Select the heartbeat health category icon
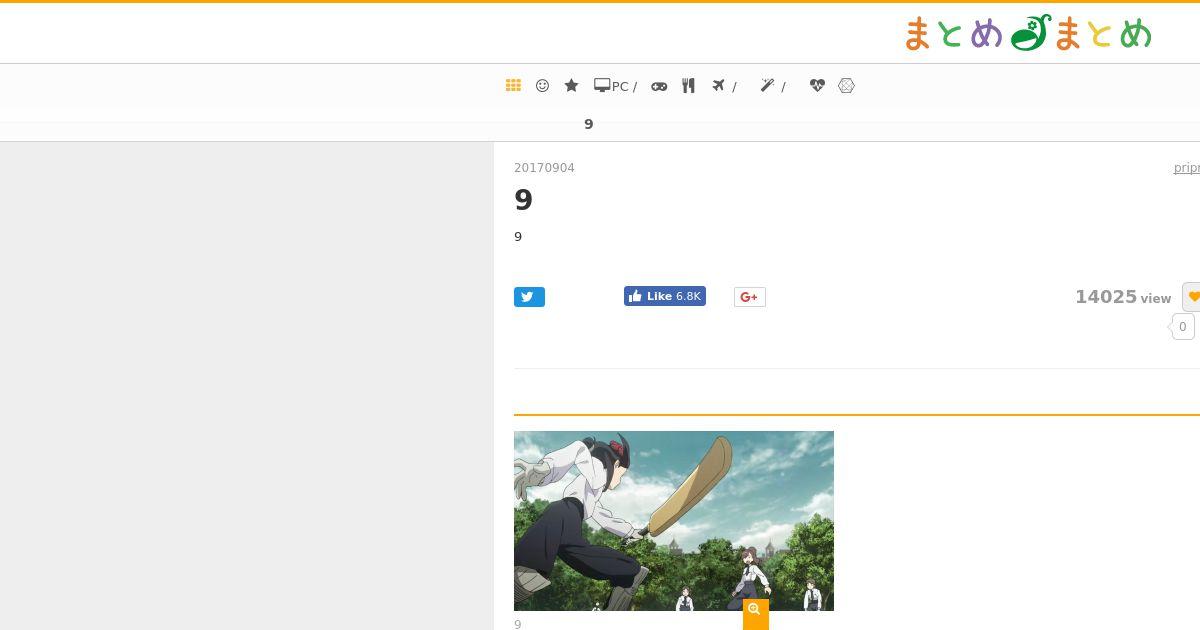The image size is (1200, 630). pos(817,86)
